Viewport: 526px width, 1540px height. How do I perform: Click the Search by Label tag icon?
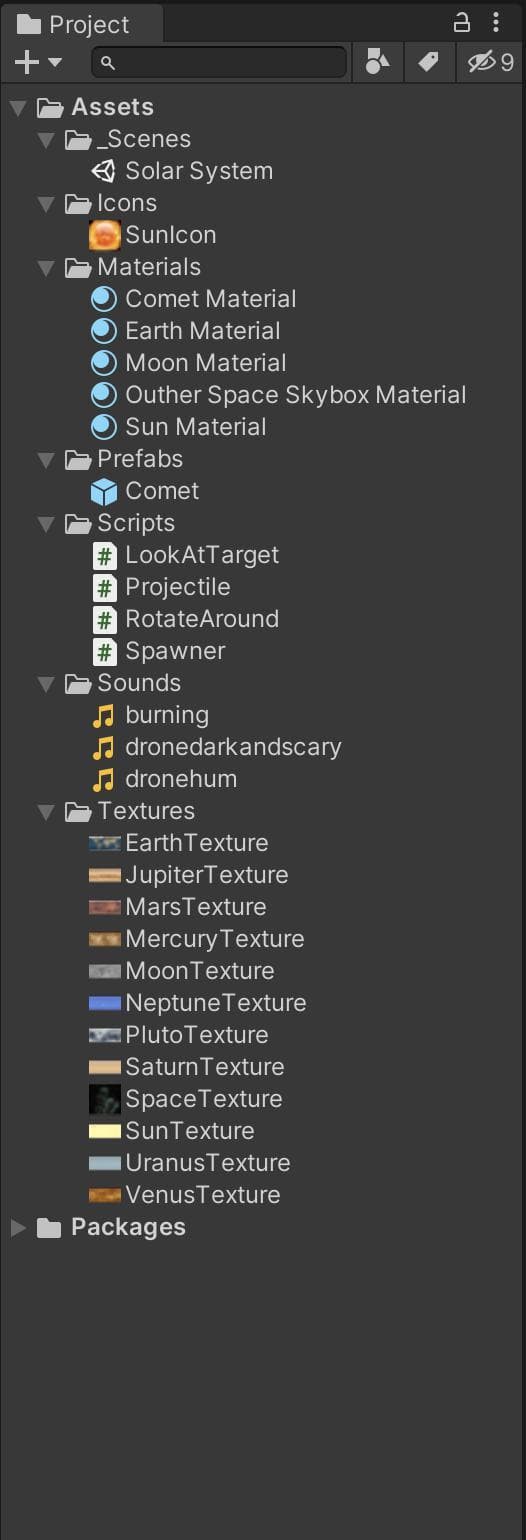pyautogui.click(x=428, y=62)
